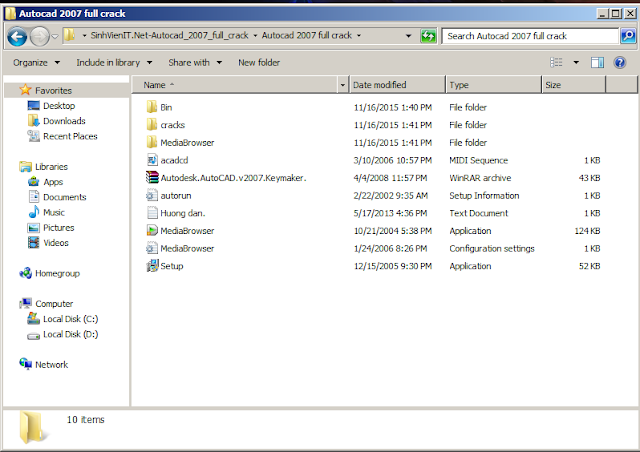This screenshot has width=640, height=452.
Task: Select Computer in navigation pane
Action: 54,304
